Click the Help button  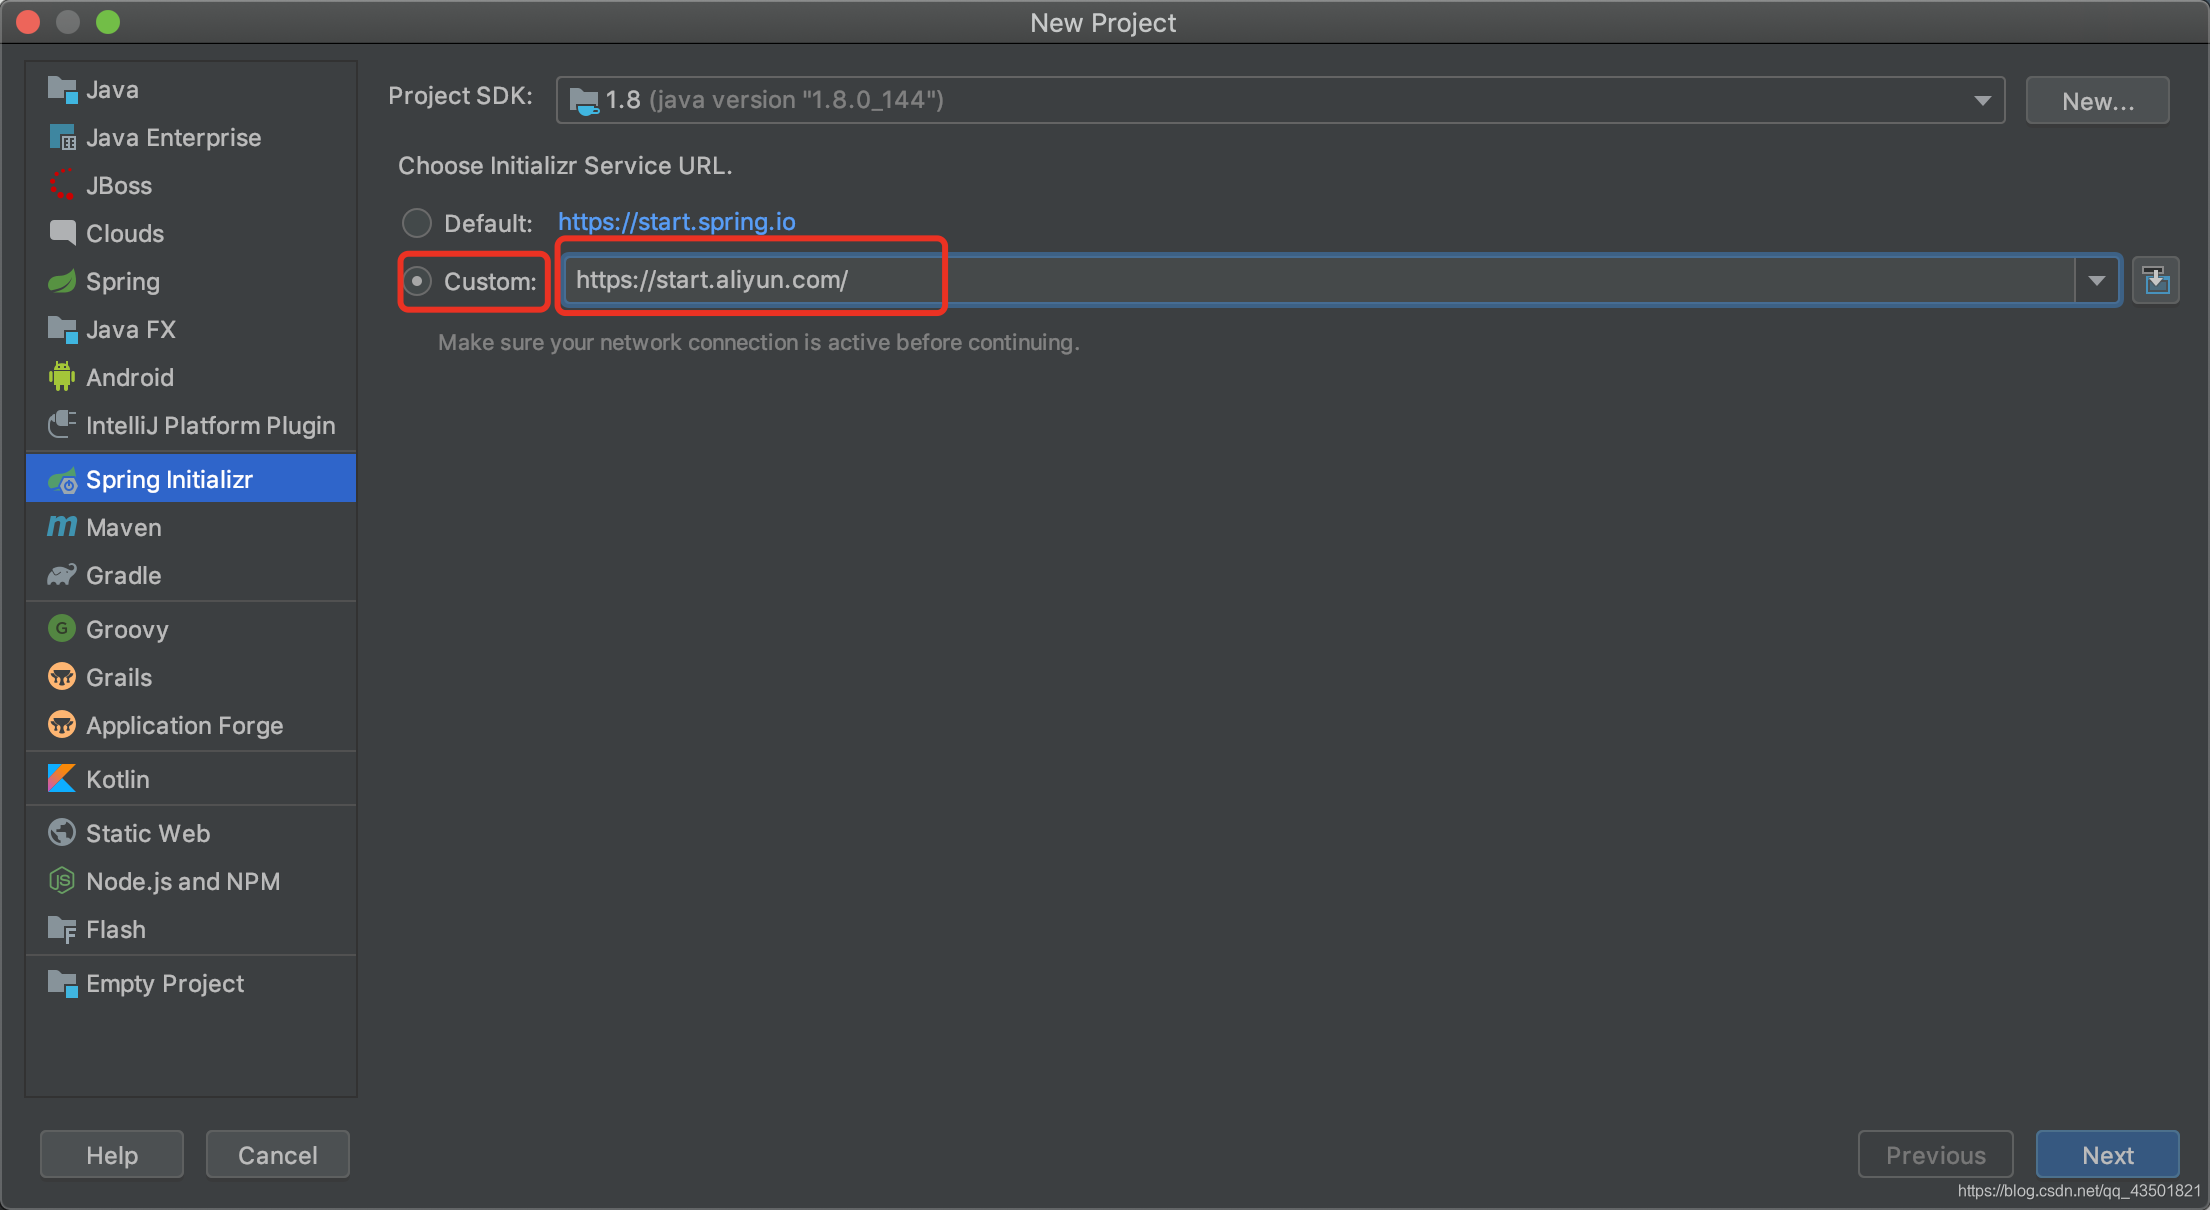pyautogui.click(x=112, y=1155)
